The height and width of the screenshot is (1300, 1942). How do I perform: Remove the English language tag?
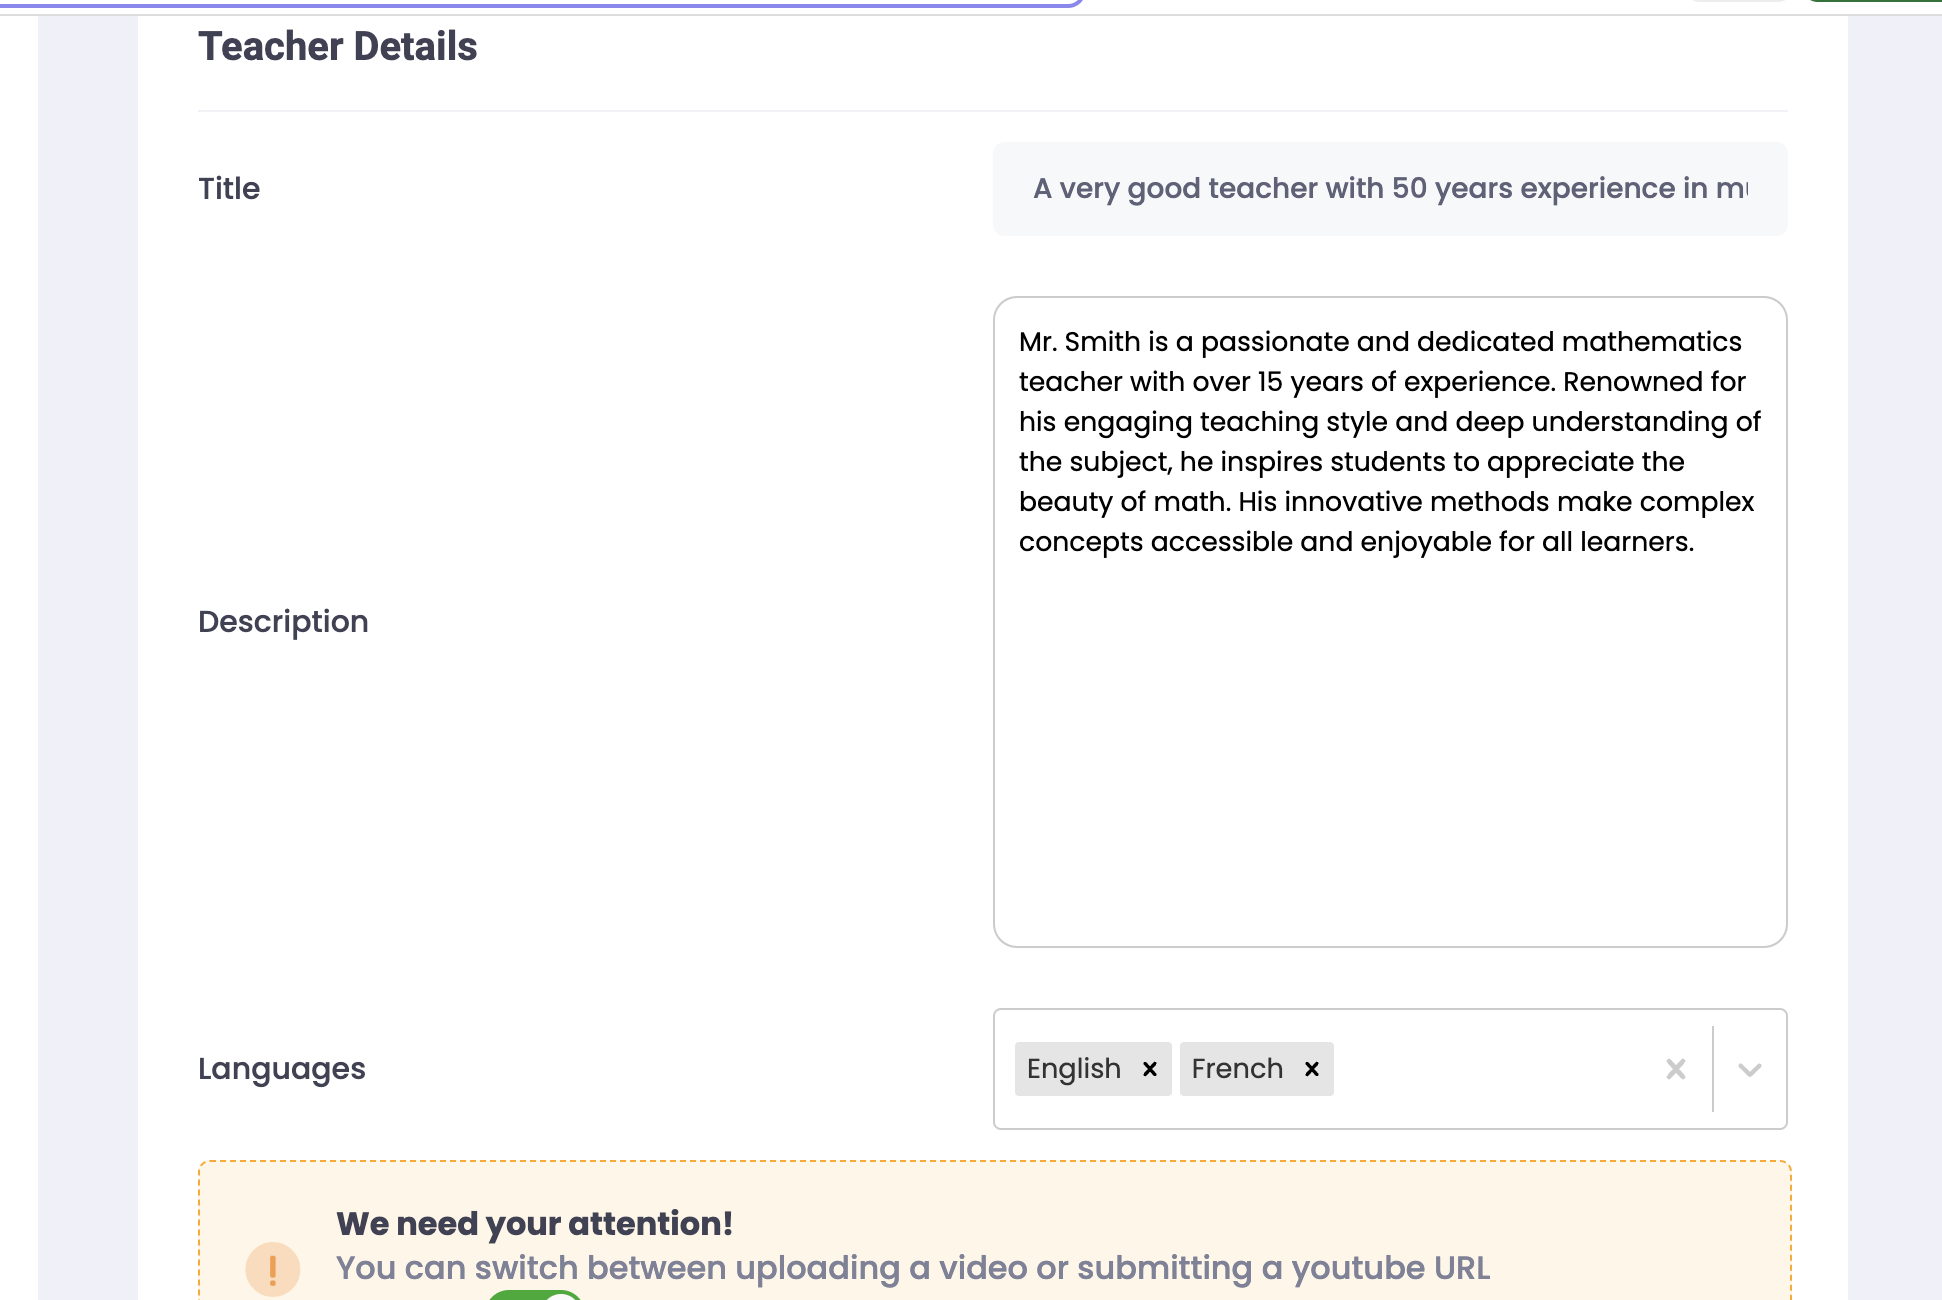tap(1150, 1069)
